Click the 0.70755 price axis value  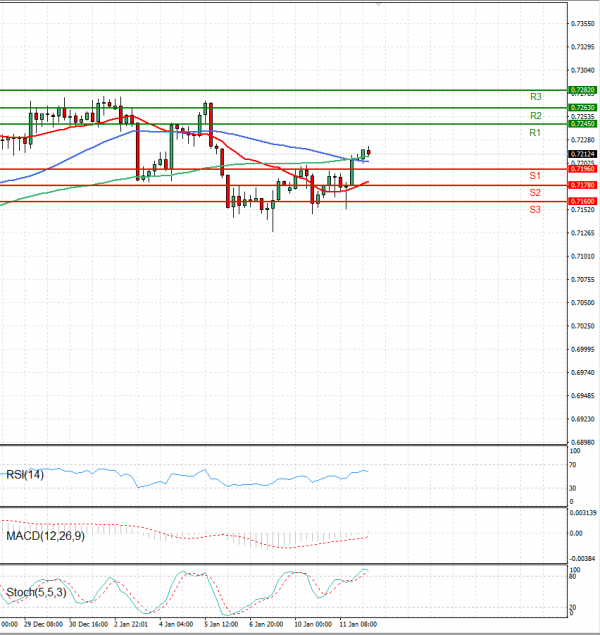[x=583, y=279]
